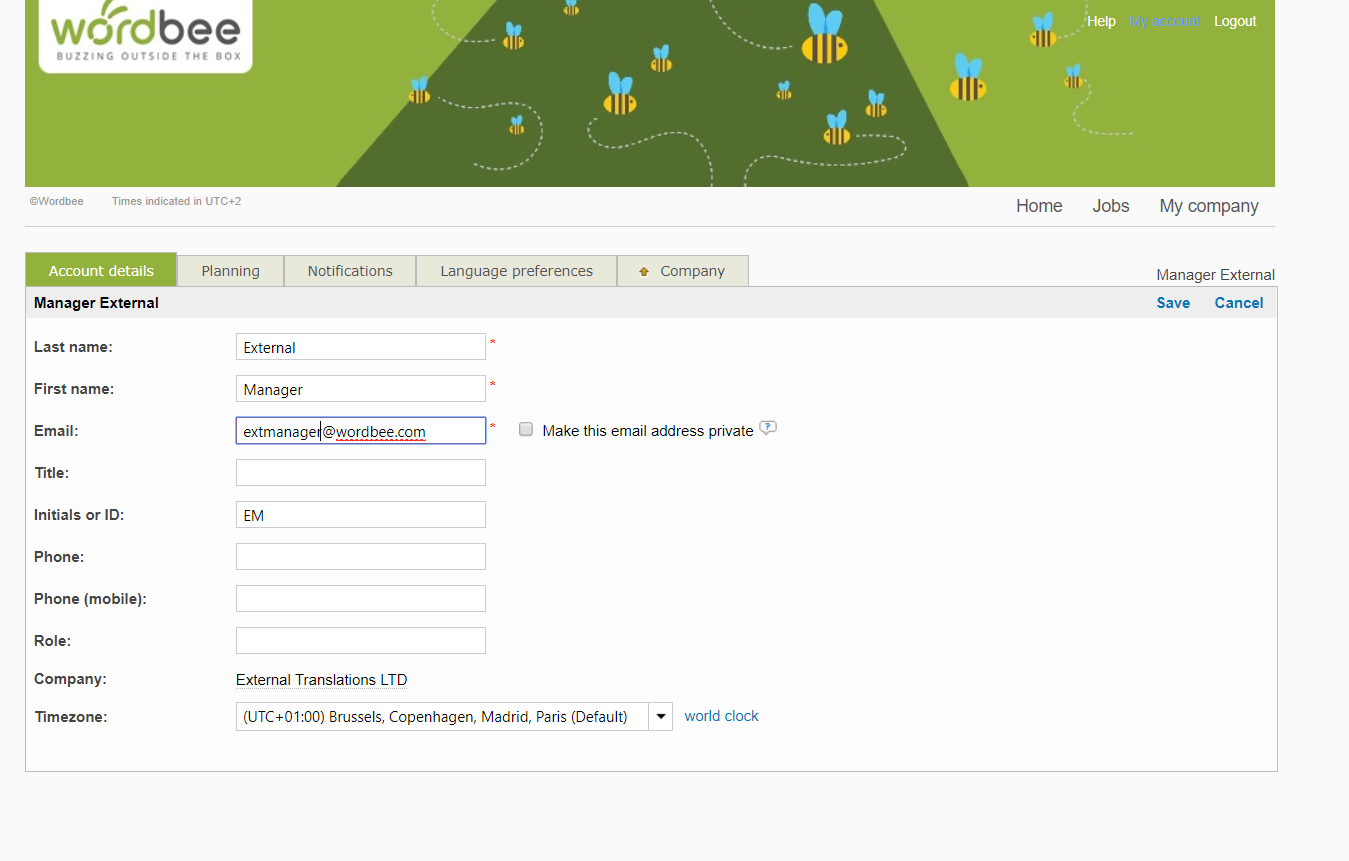The height and width of the screenshot is (861, 1349).
Task: Open the timezone selection combo box
Action: [442, 717]
